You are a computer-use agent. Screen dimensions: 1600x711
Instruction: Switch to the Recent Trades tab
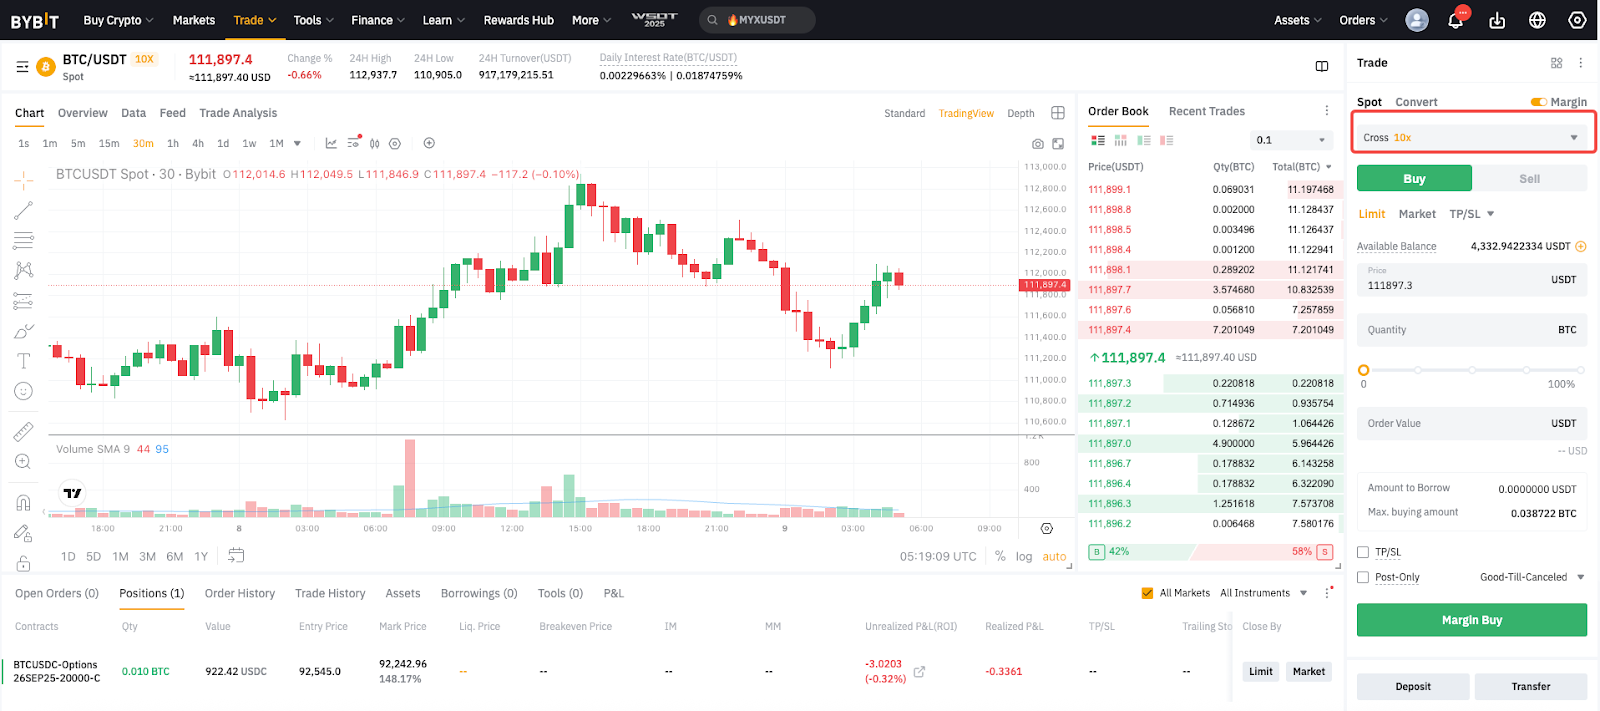click(x=1206, y=111)
